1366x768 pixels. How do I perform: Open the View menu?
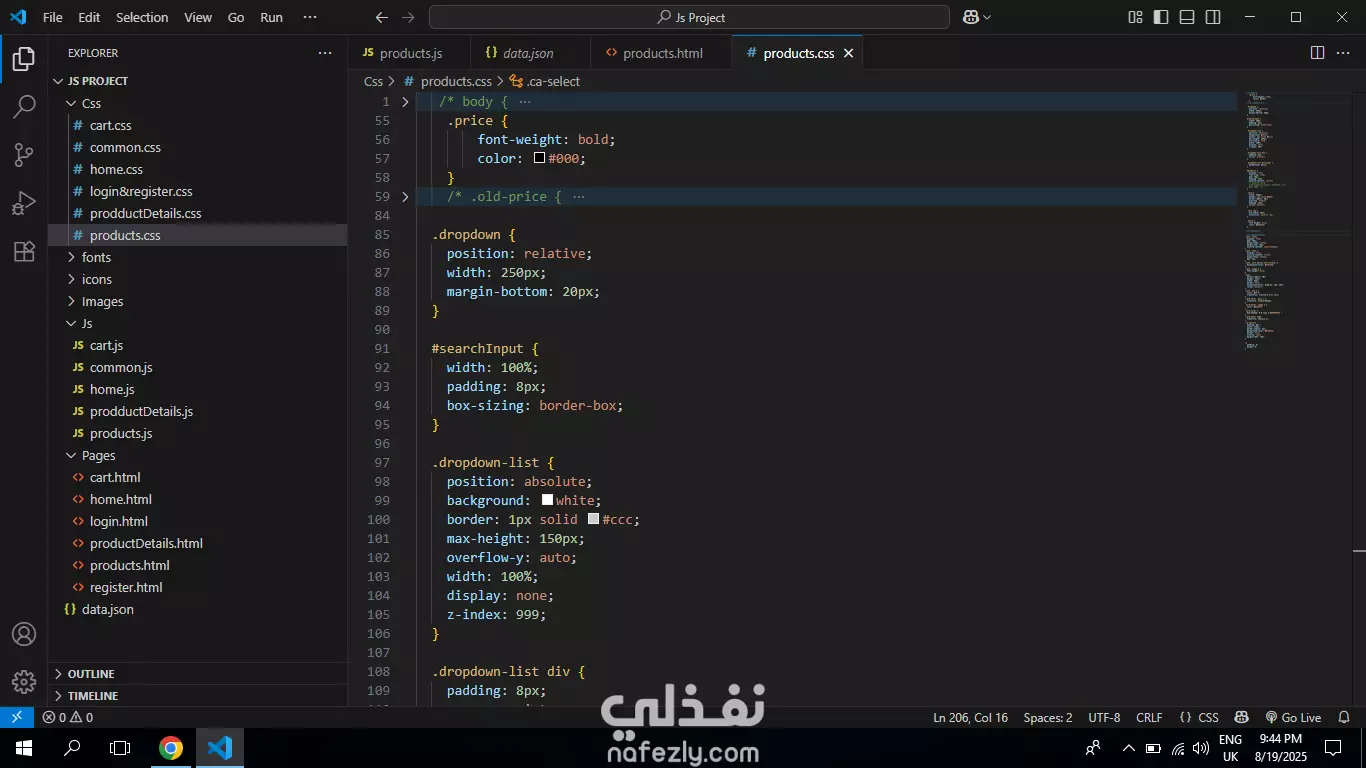(198, 17)
